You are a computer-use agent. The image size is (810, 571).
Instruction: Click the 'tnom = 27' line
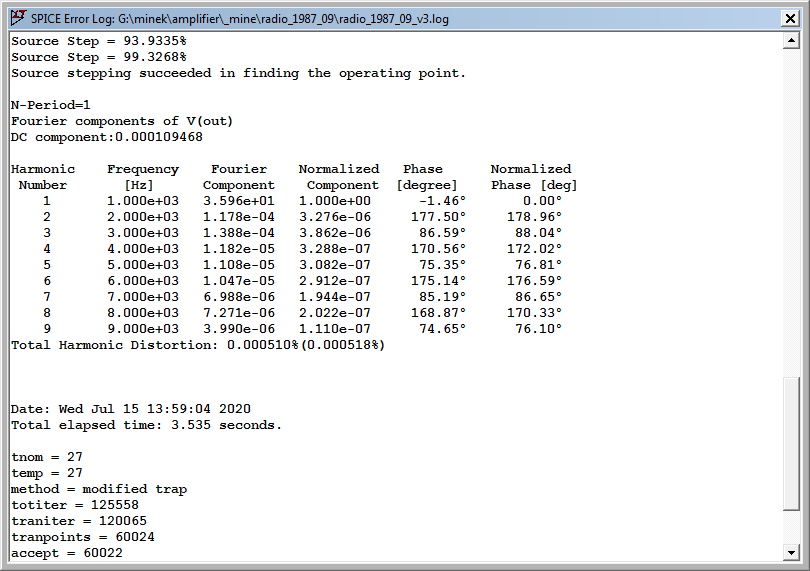tap(46, 458)
